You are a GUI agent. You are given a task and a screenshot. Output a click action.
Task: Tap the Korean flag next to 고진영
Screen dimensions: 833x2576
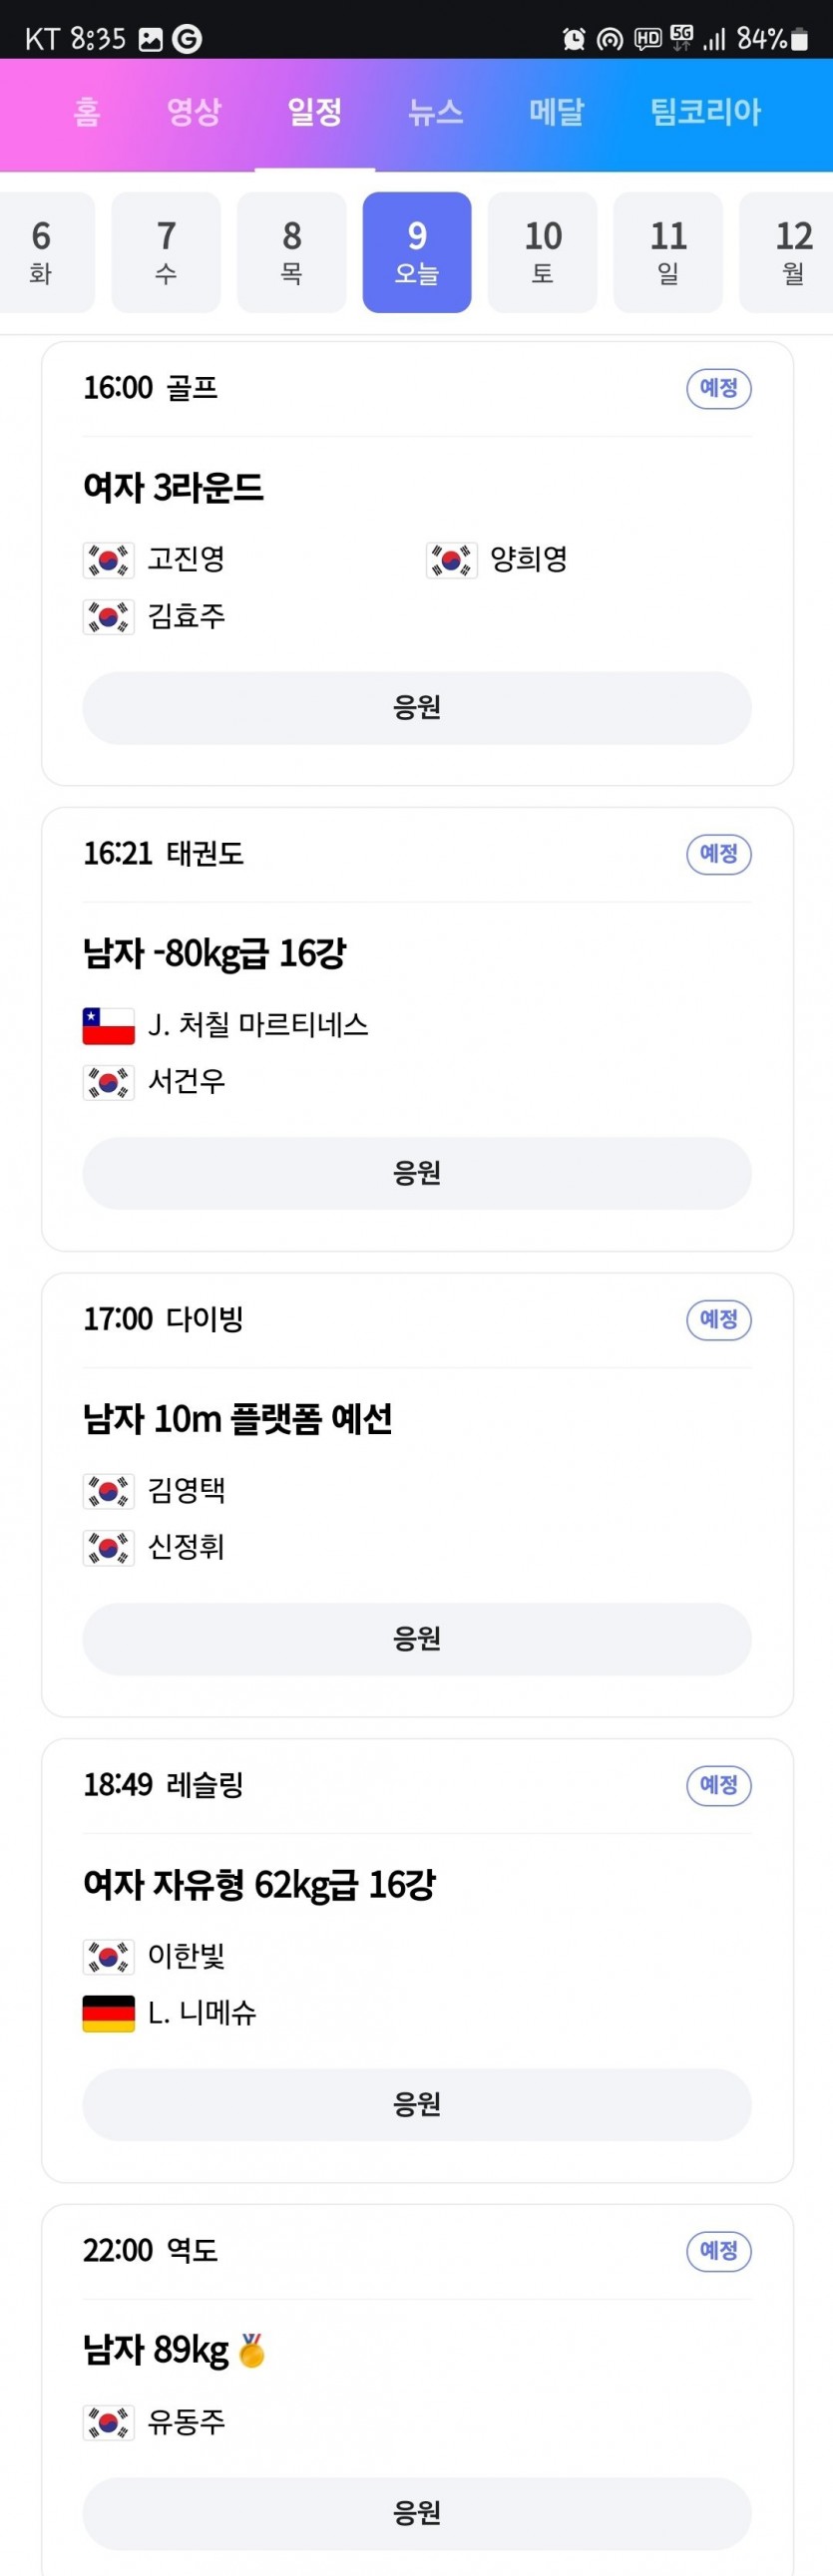[x=108, y=560]
